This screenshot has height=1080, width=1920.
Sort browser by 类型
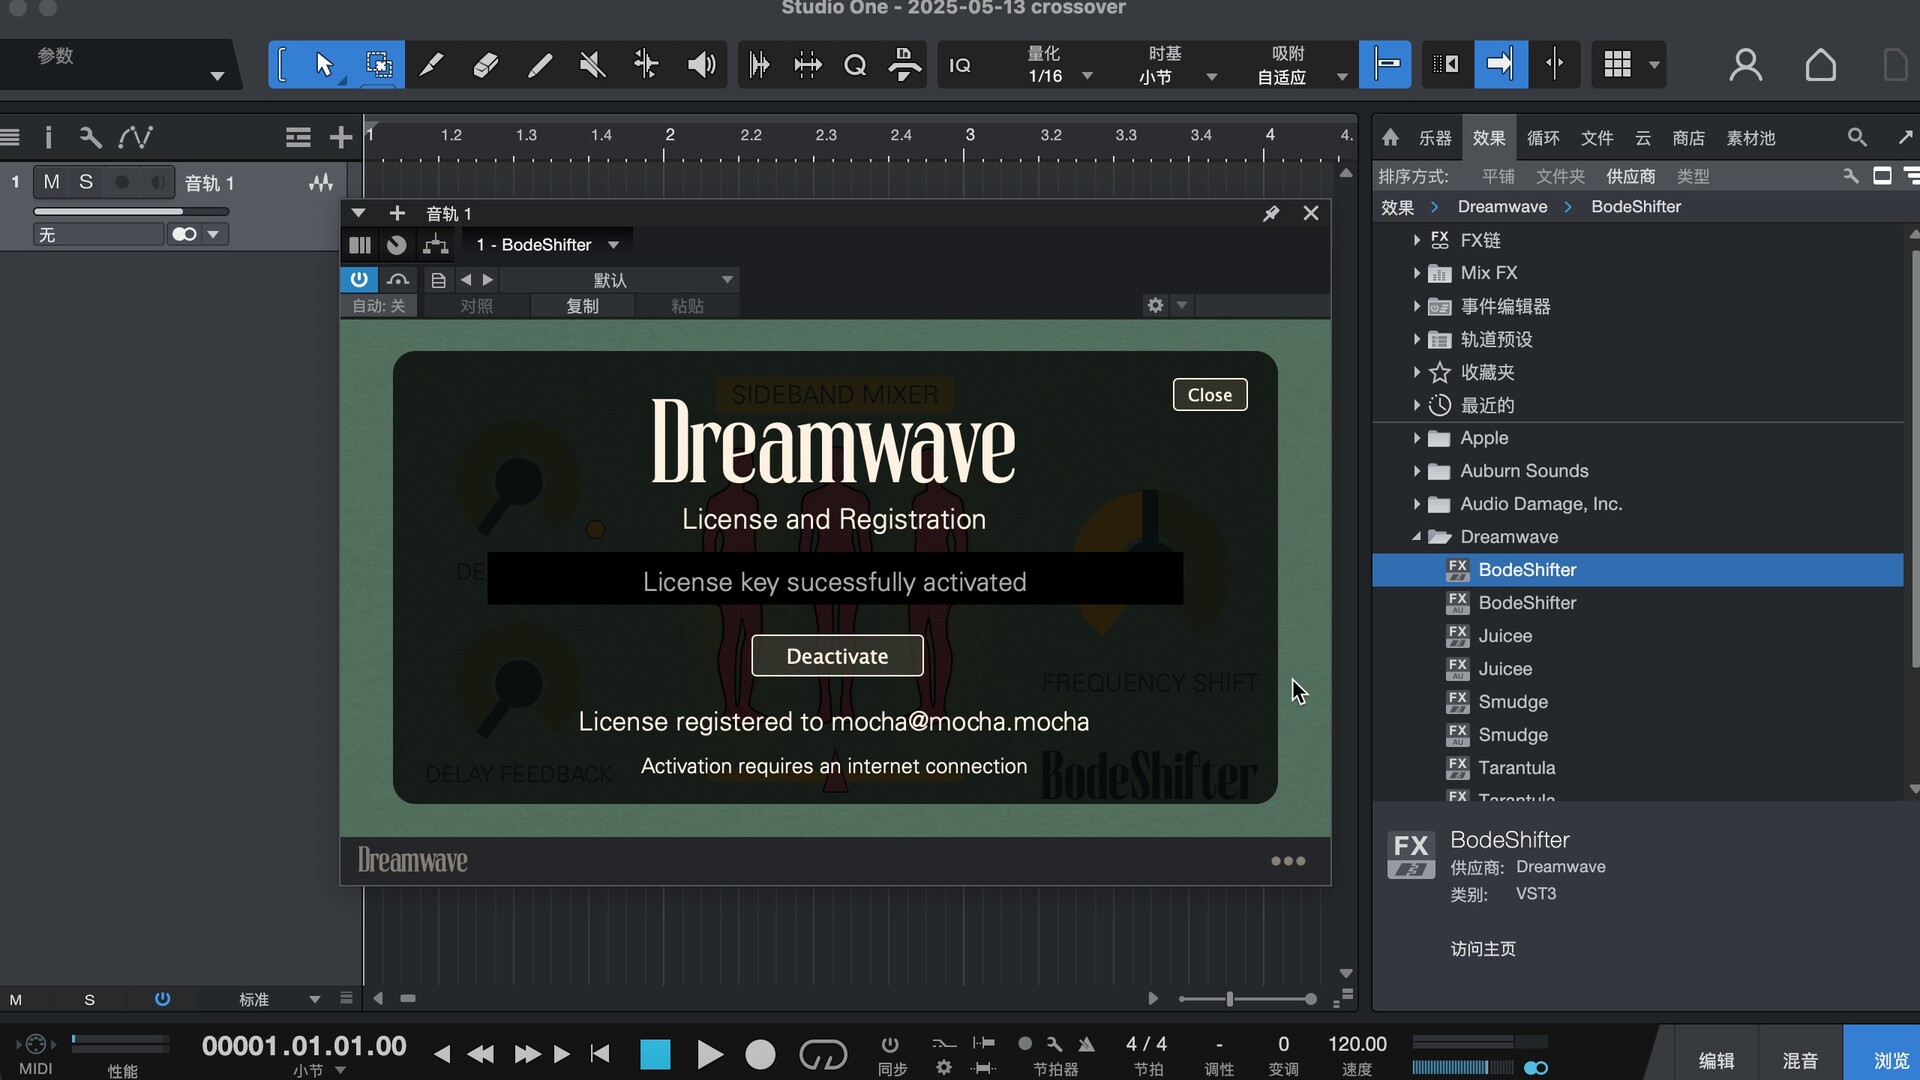pyautogui.click(x=1693, y=177)
